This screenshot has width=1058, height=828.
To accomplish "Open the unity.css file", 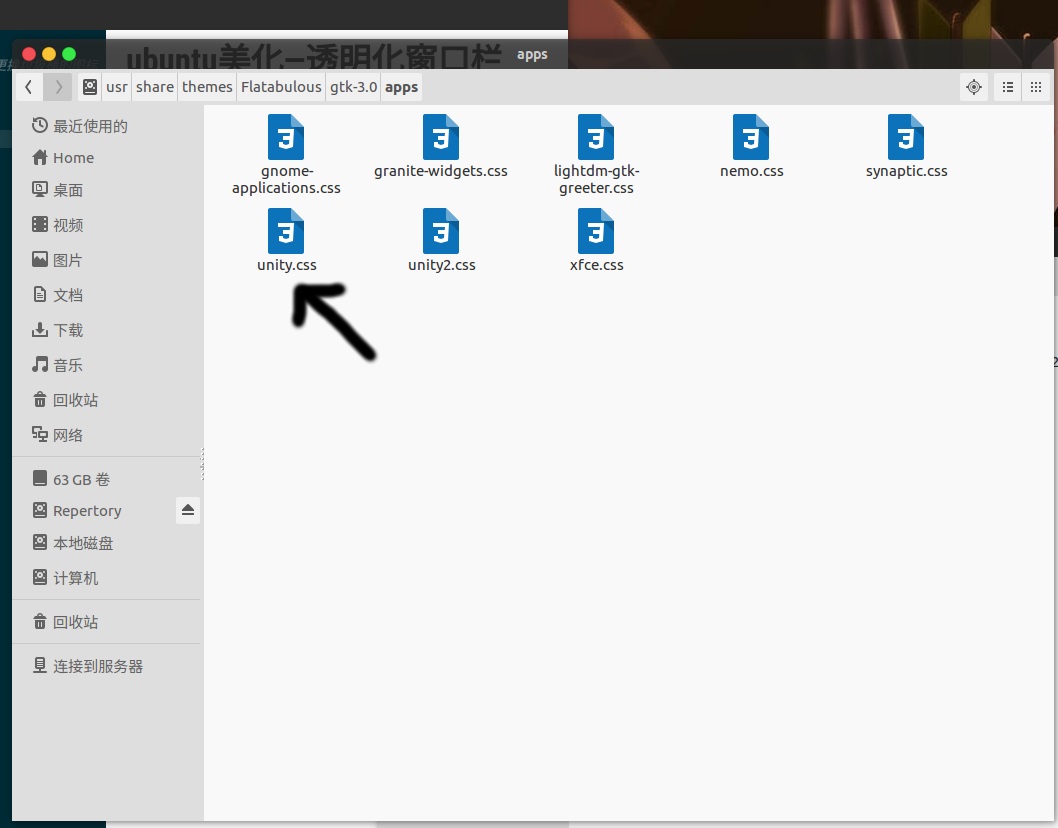I will coord(286,232).
